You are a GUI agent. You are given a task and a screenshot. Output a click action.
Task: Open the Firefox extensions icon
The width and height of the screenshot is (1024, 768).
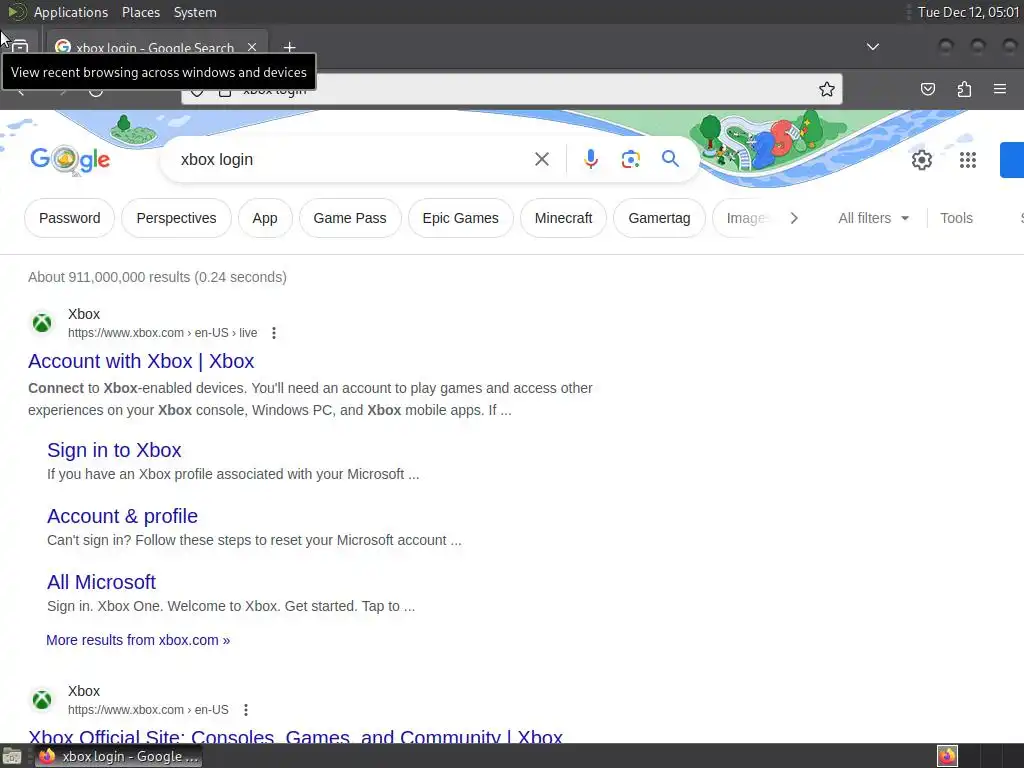coord(964,89)
